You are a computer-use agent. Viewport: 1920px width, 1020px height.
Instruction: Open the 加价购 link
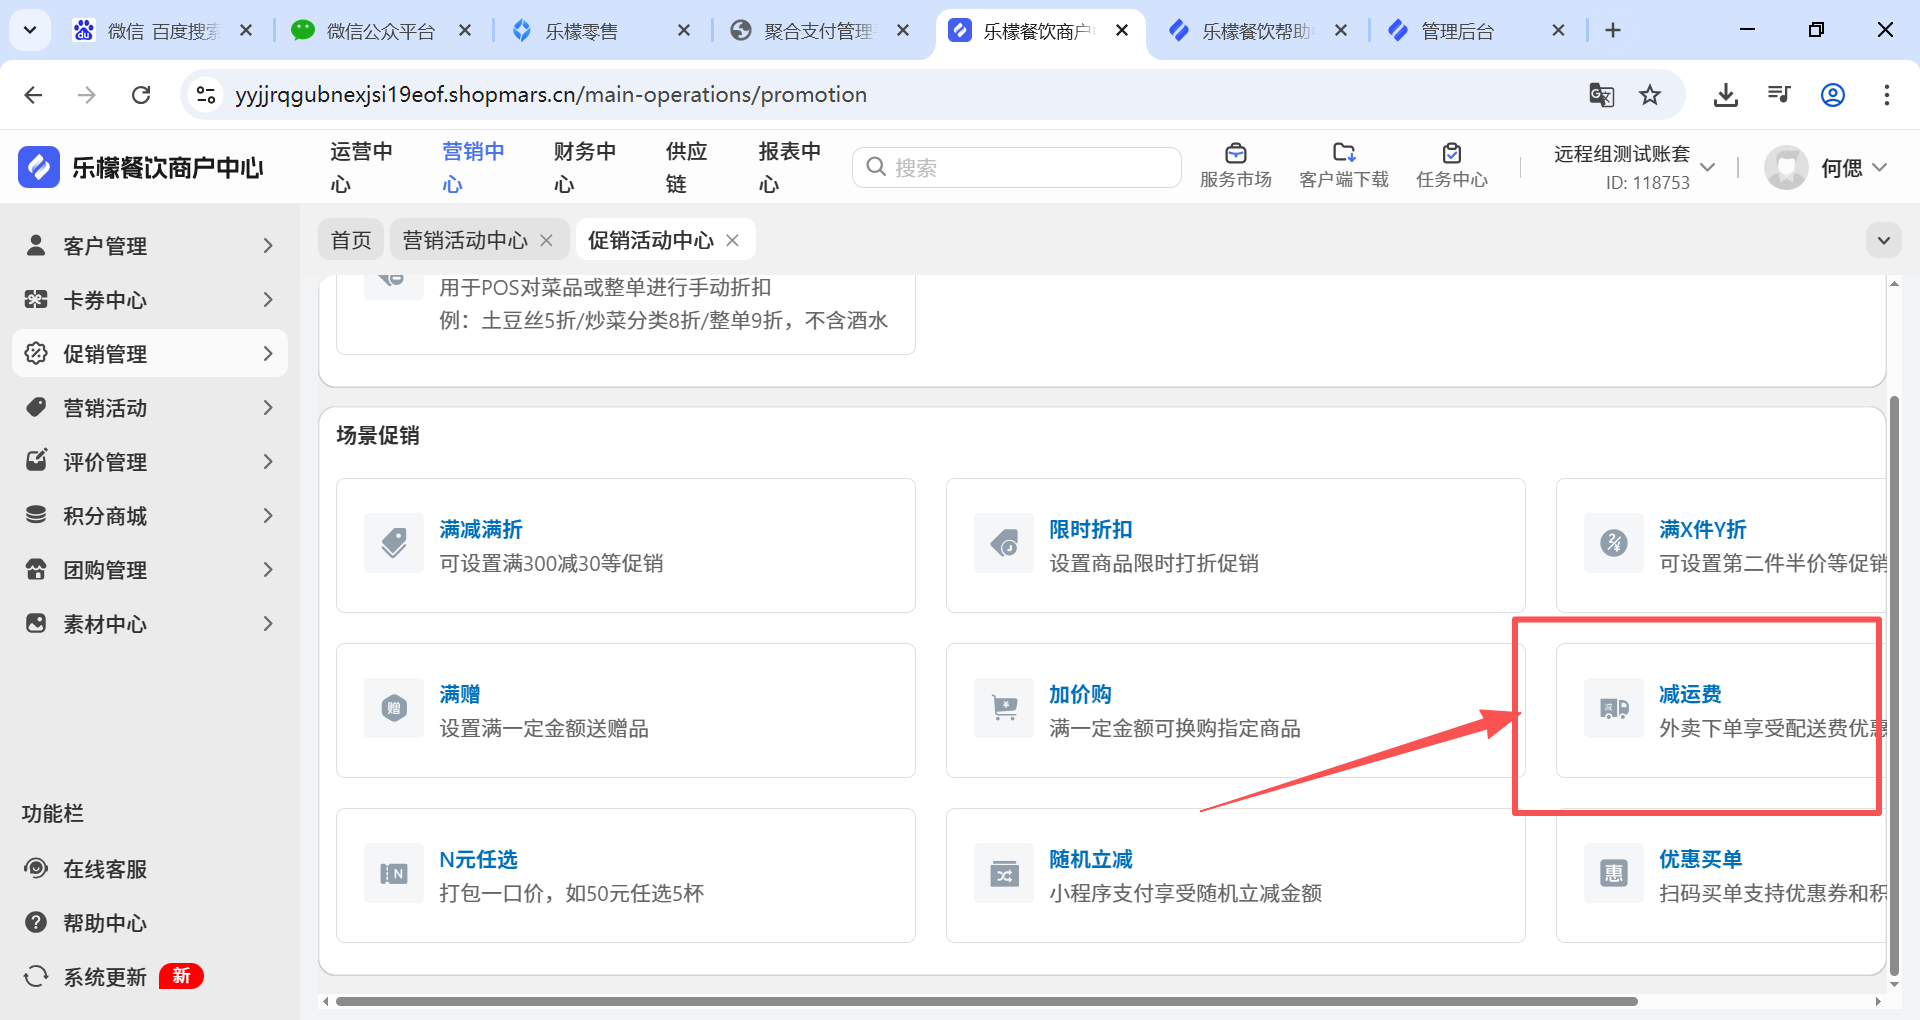pyautogui.click(x=1080, y=694)
